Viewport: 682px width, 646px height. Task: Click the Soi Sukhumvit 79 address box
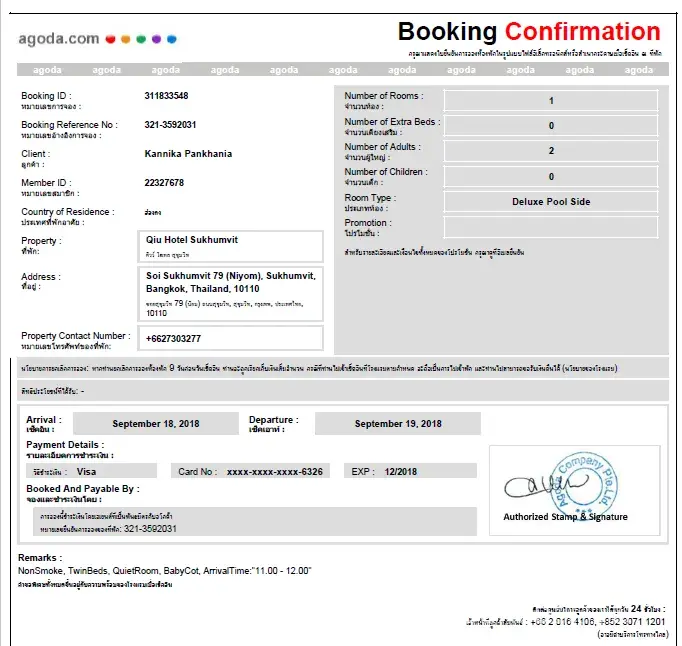(231, 294)
